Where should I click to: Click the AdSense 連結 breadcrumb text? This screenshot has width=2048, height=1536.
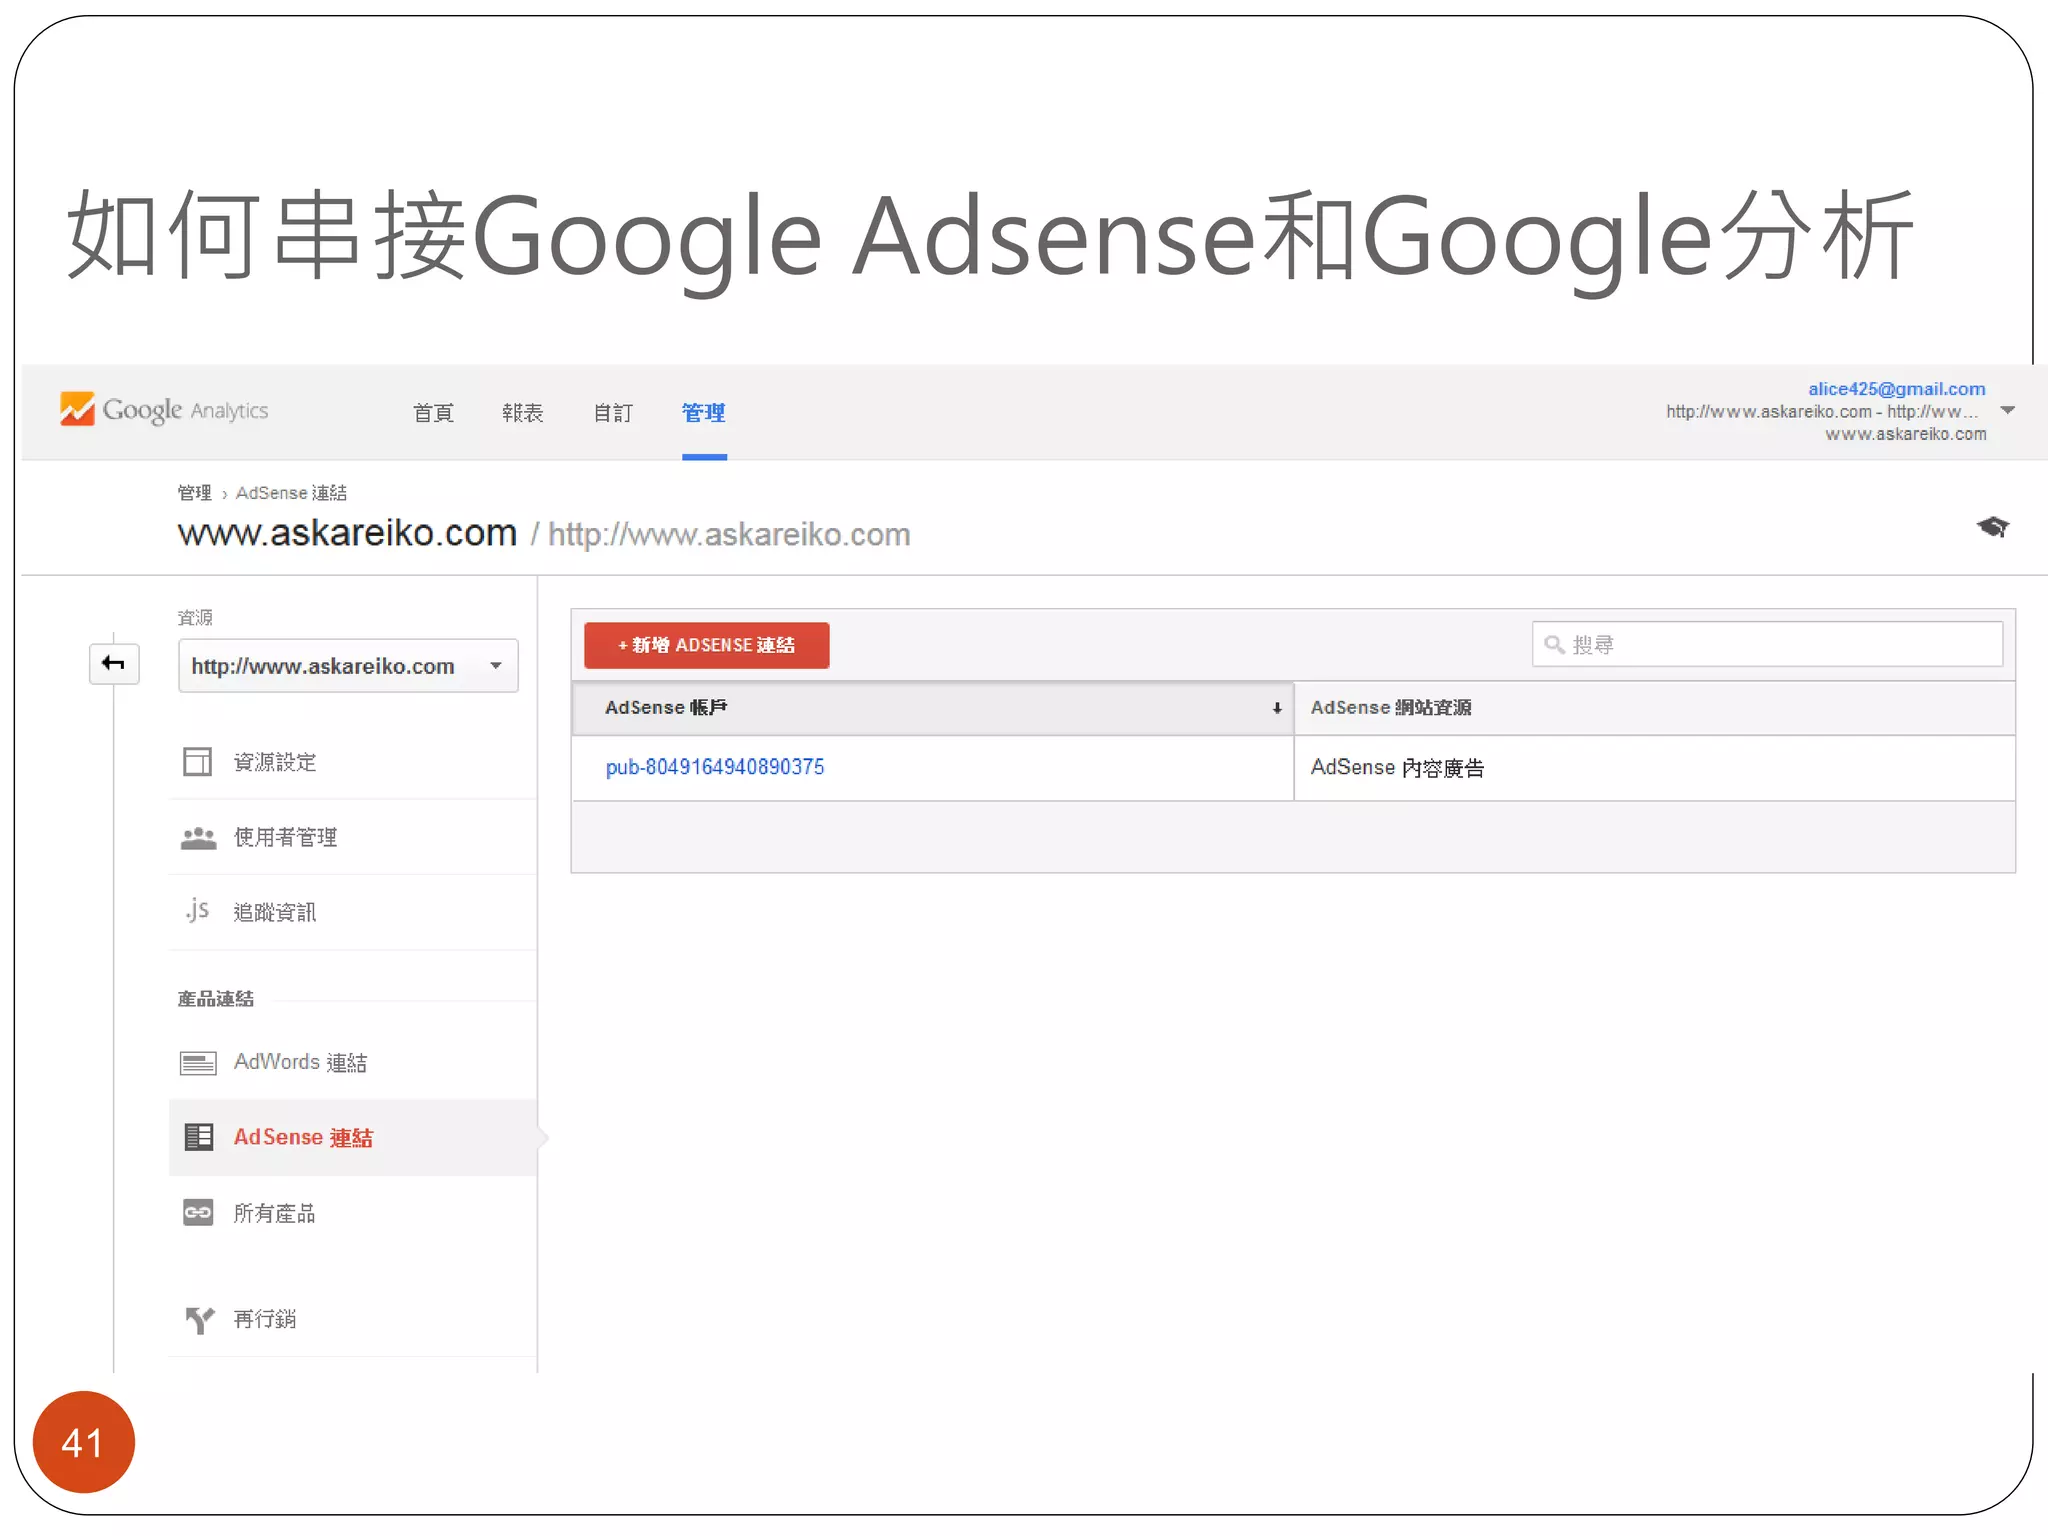(x=291, y=493)
